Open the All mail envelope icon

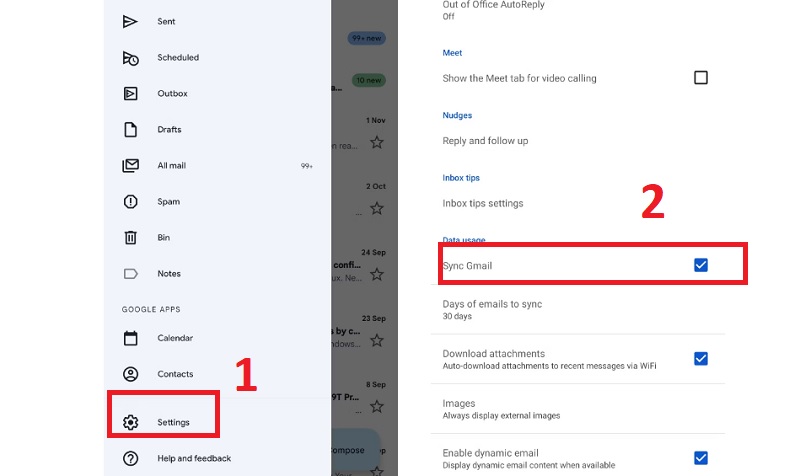[x=131, y=165]
